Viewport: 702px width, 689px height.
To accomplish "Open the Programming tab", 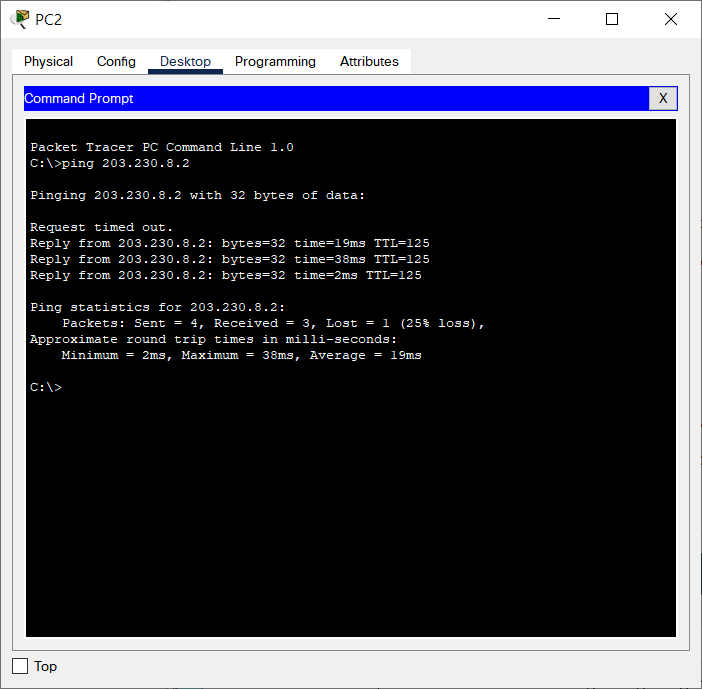I will coord(275,61).
